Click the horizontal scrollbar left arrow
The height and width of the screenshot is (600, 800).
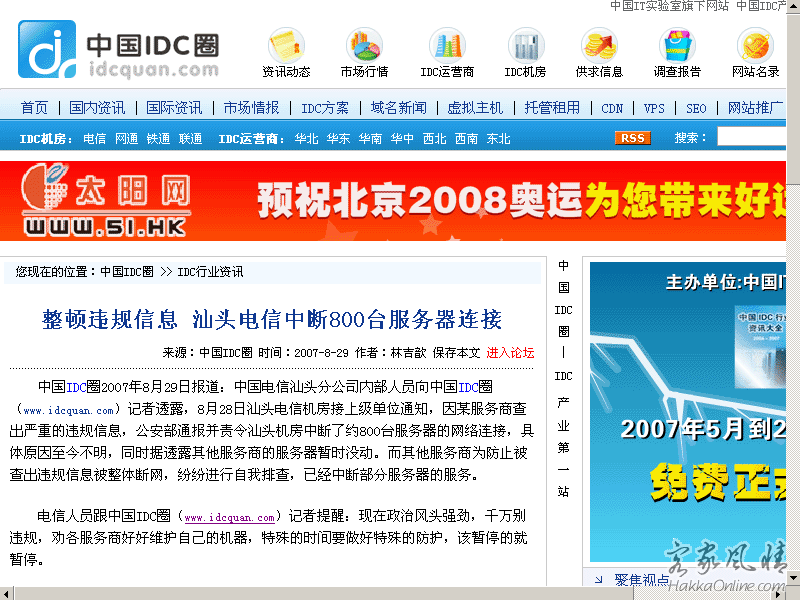tap(6, 594)
